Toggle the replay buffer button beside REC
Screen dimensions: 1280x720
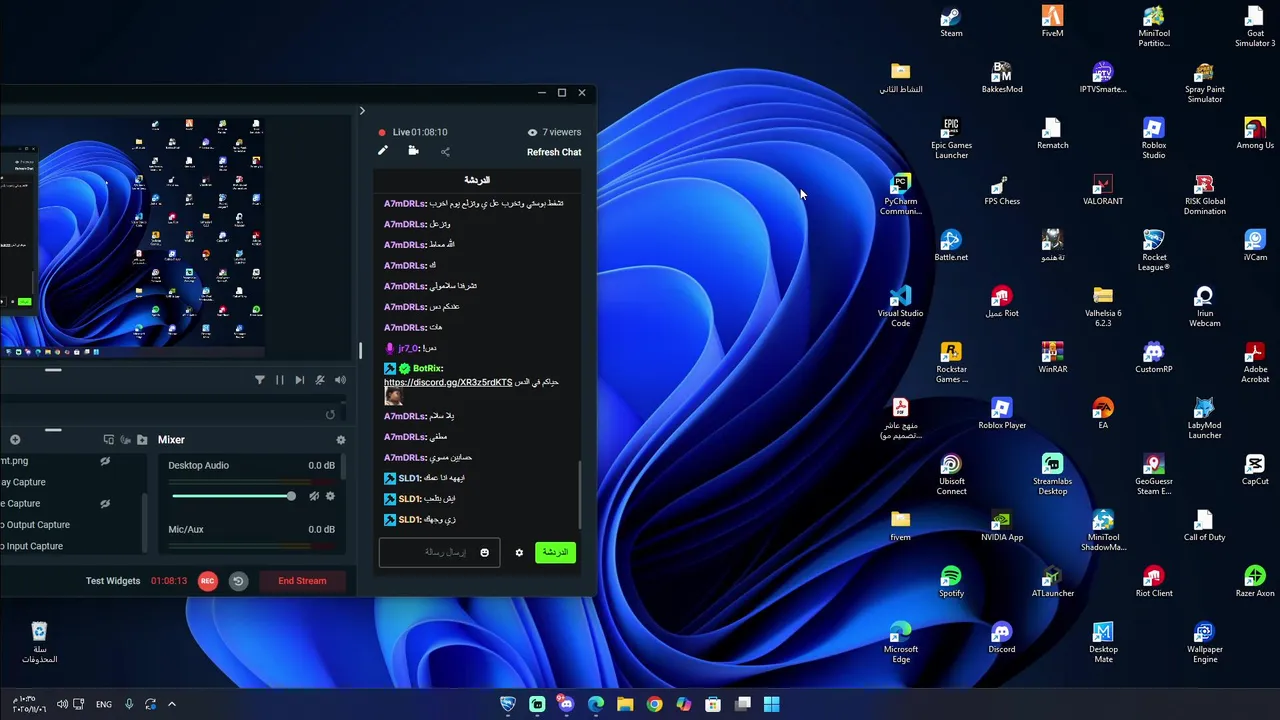(238, 581)
